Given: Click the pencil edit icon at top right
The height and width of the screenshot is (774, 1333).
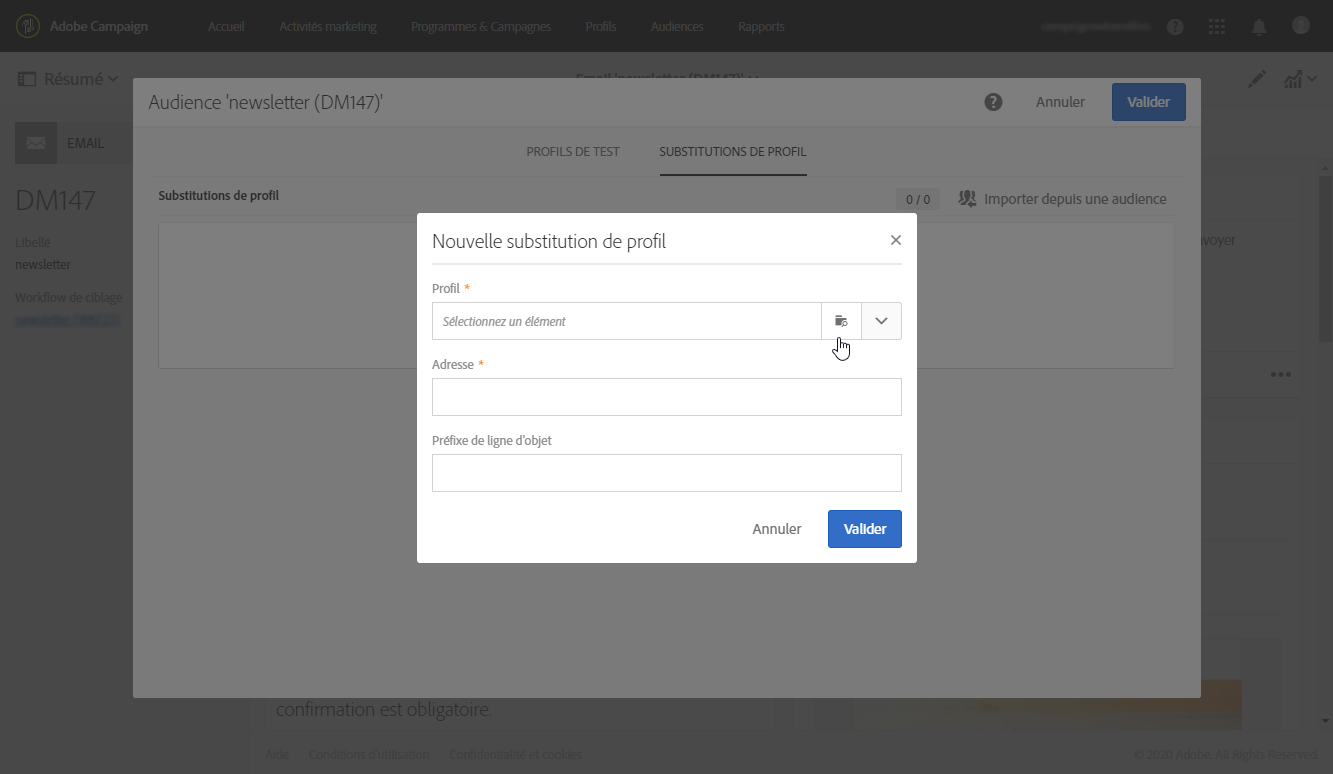Looking at the screenshot, I should click(x=1257, y=79).
